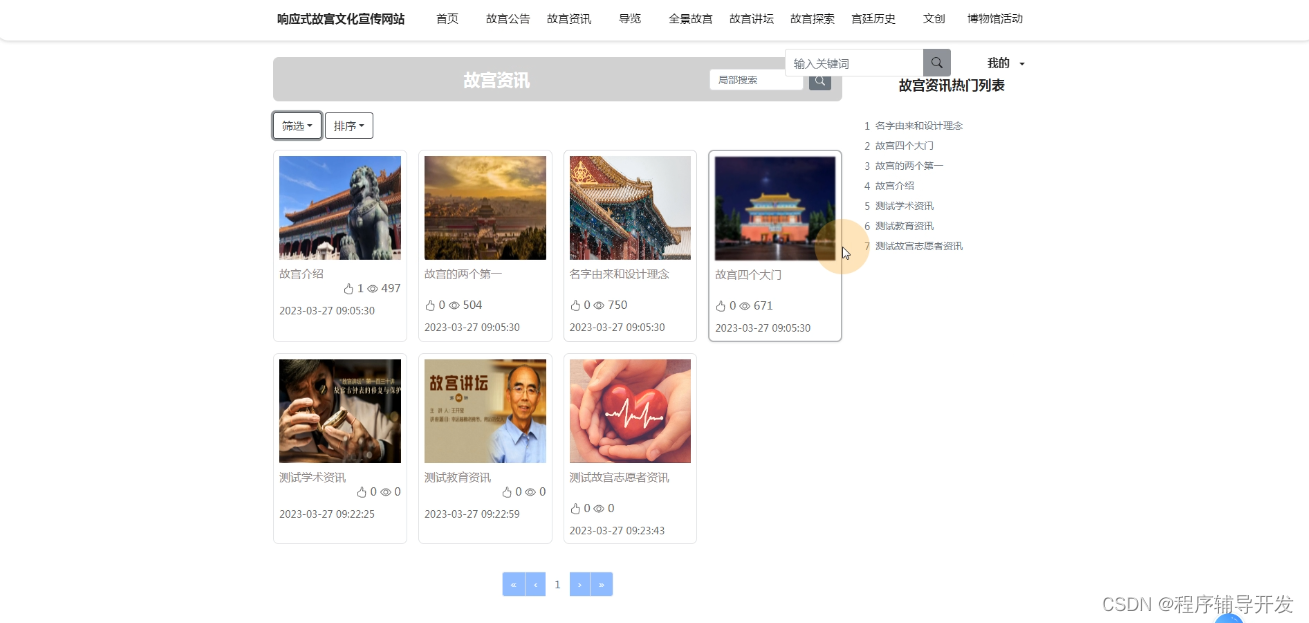Click hot list item 故宫四个大门
1309x623 pixels.
tap(904, 146)
